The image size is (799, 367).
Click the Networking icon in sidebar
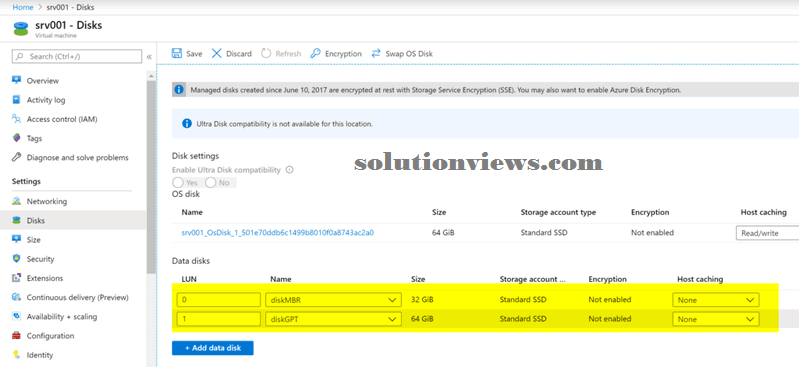[x=17, y=201]
